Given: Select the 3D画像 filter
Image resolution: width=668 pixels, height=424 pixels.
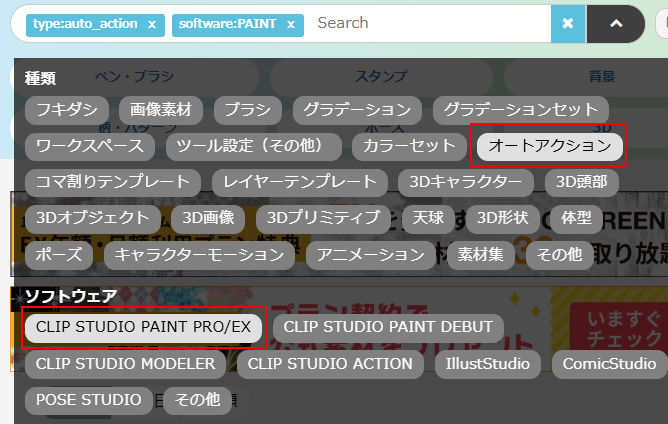Looking at the screenshot, I should pos(208,219).
